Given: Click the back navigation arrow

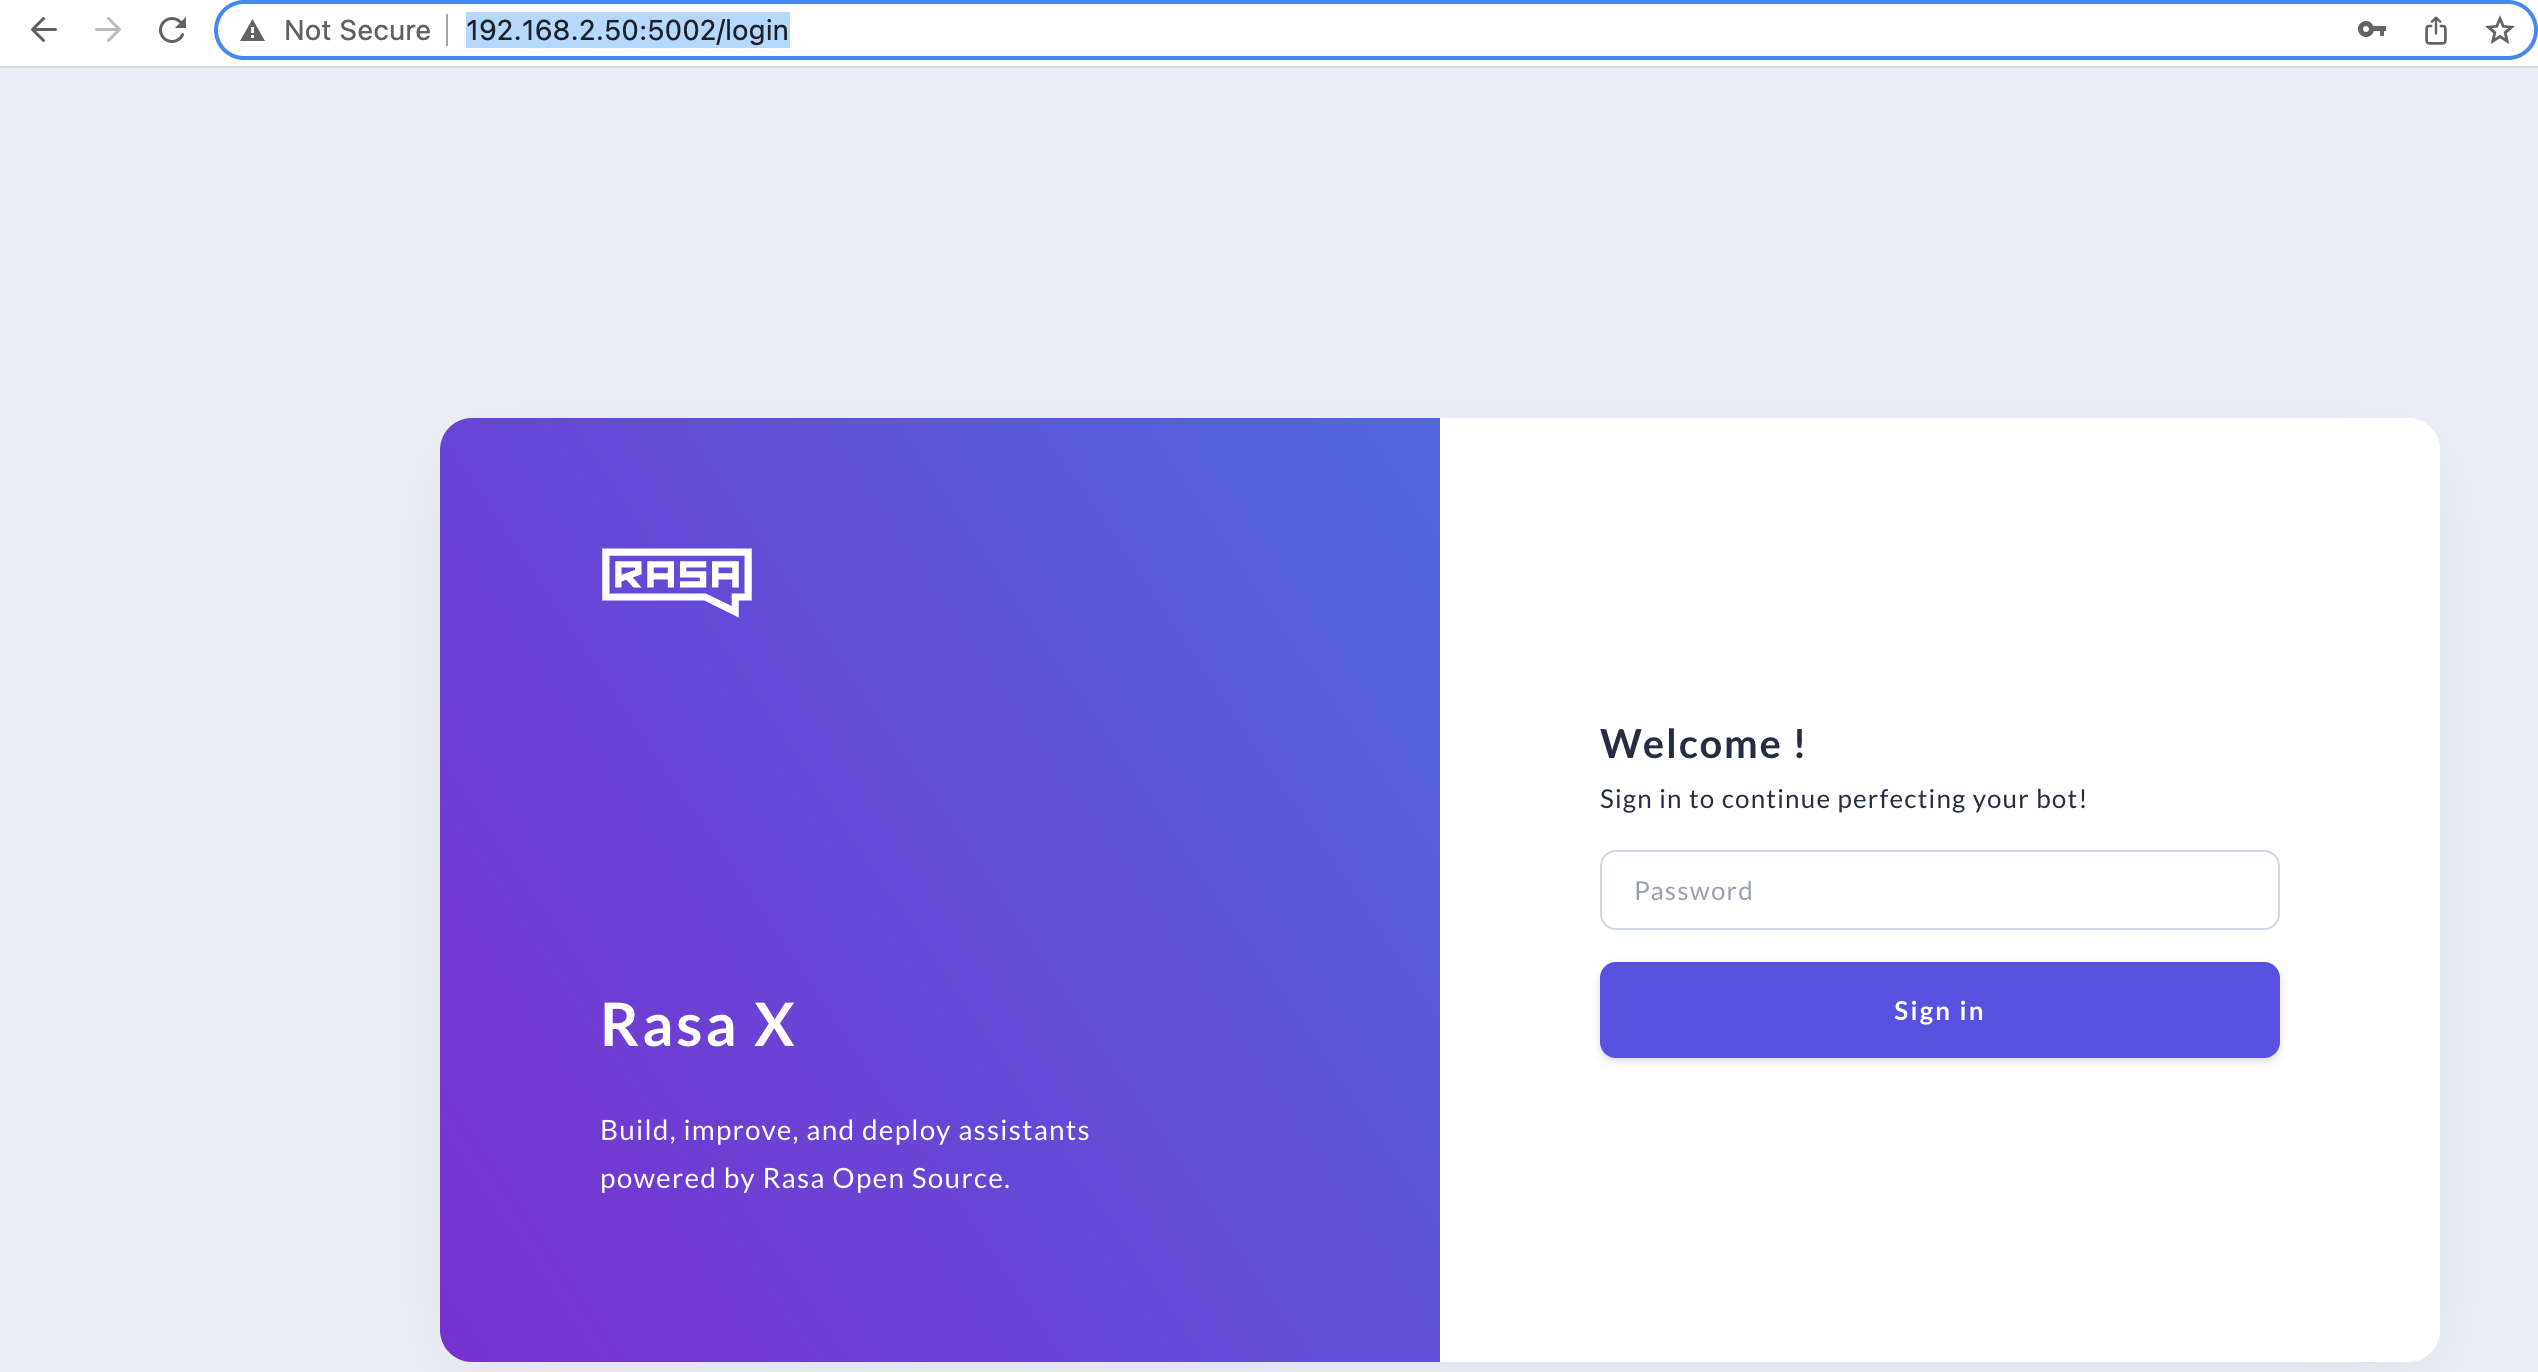Looking at the screenshot, I should click(43, 30).
